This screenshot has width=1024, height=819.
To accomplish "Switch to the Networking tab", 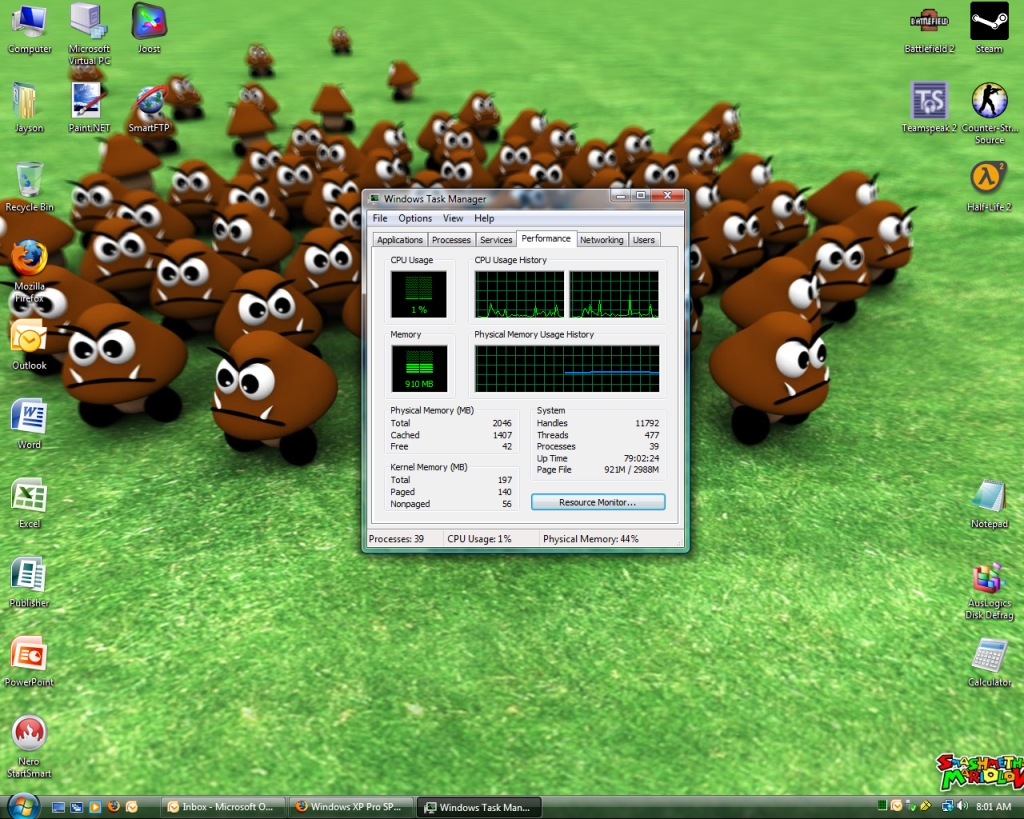I will [x=601, y=240].
